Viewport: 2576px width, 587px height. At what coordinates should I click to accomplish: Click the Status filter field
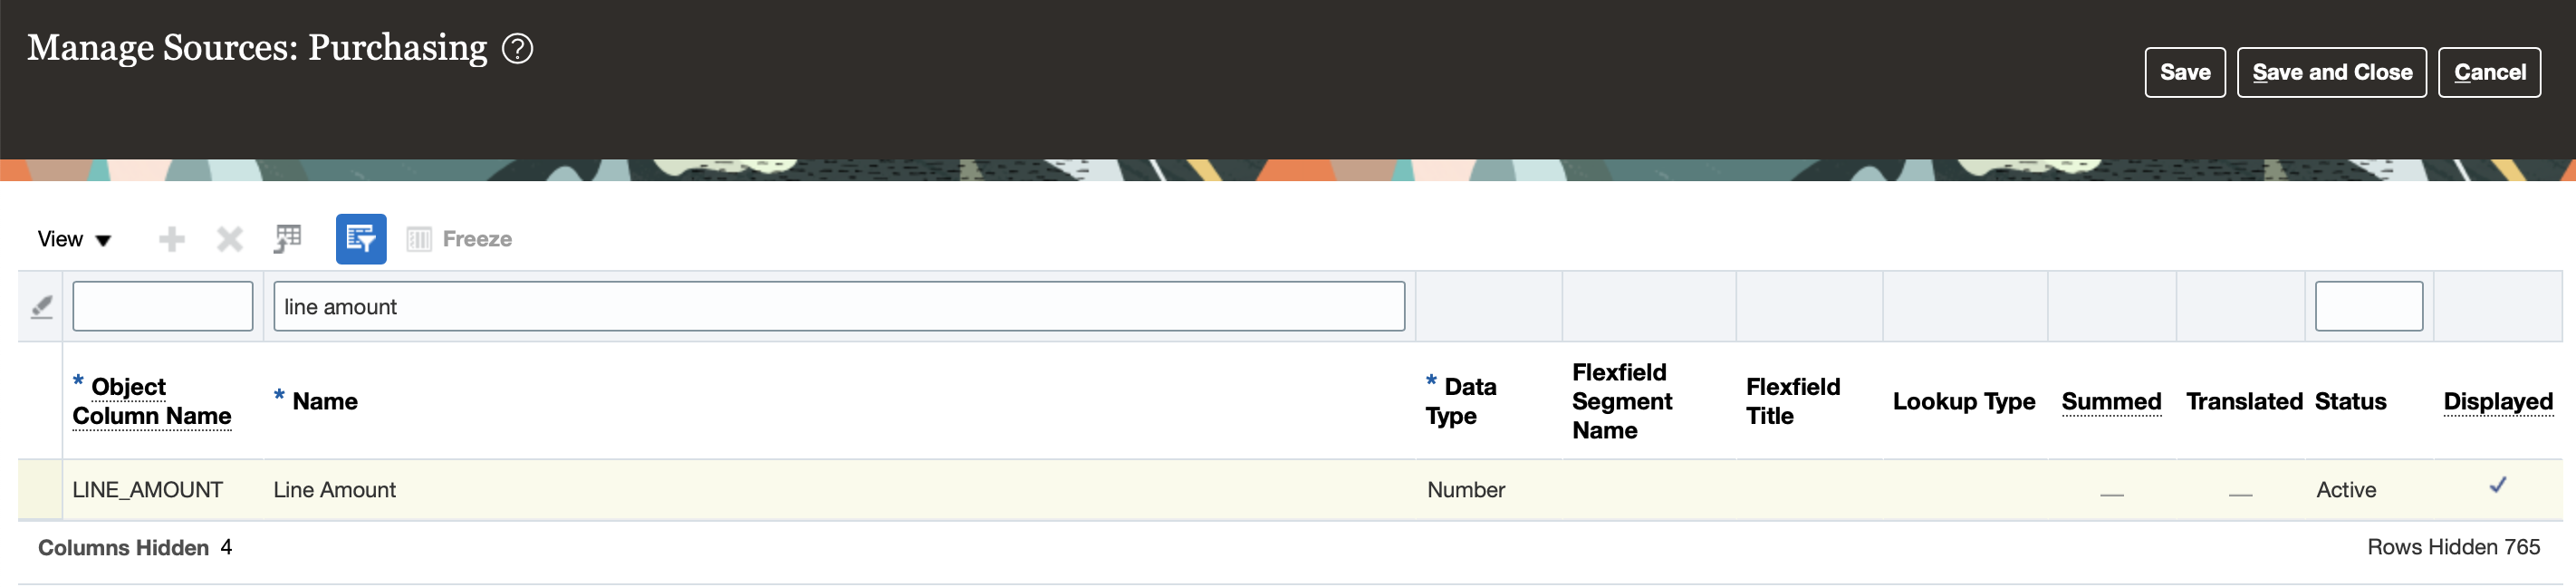[x=2368, y=306]
